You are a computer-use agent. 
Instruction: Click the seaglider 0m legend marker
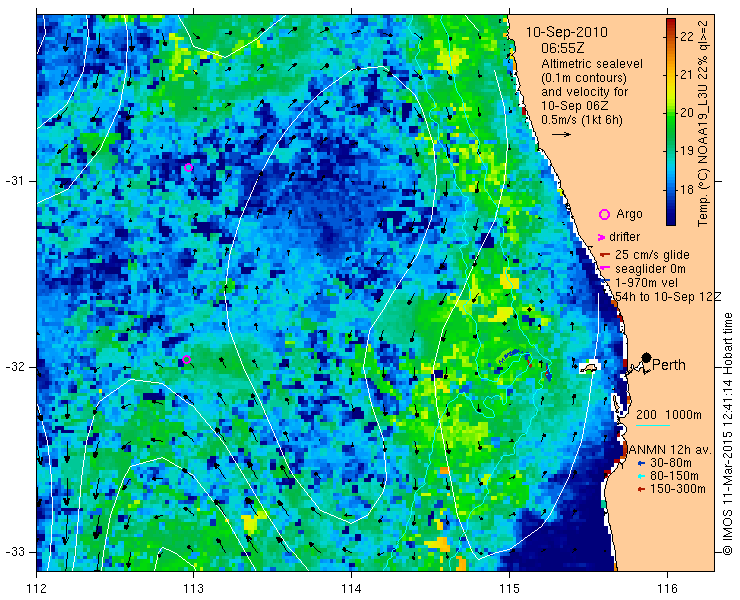point(605,269)
